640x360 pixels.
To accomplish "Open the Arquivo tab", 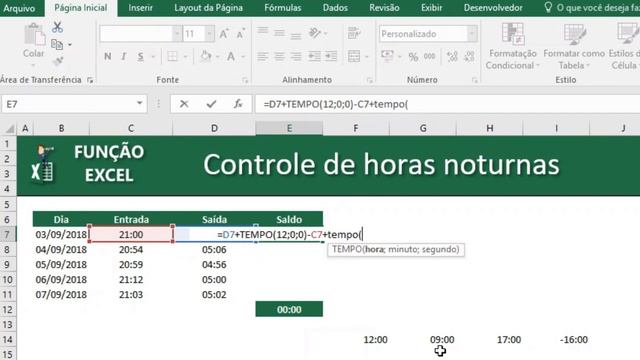I will pyautogui.click(x=19, y=8).
